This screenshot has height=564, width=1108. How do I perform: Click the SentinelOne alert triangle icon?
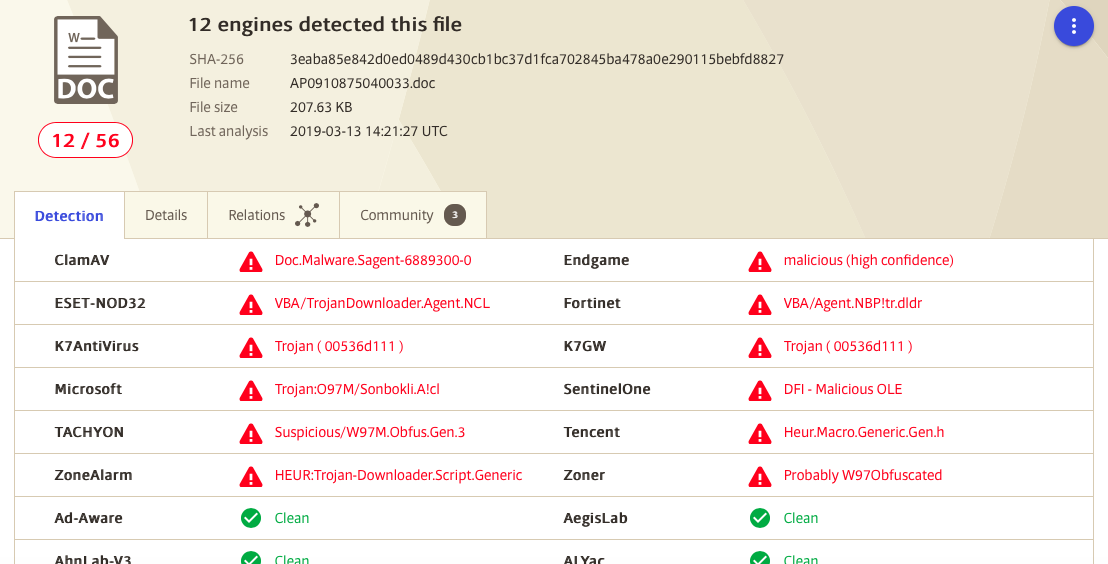[x=760, y=391]
